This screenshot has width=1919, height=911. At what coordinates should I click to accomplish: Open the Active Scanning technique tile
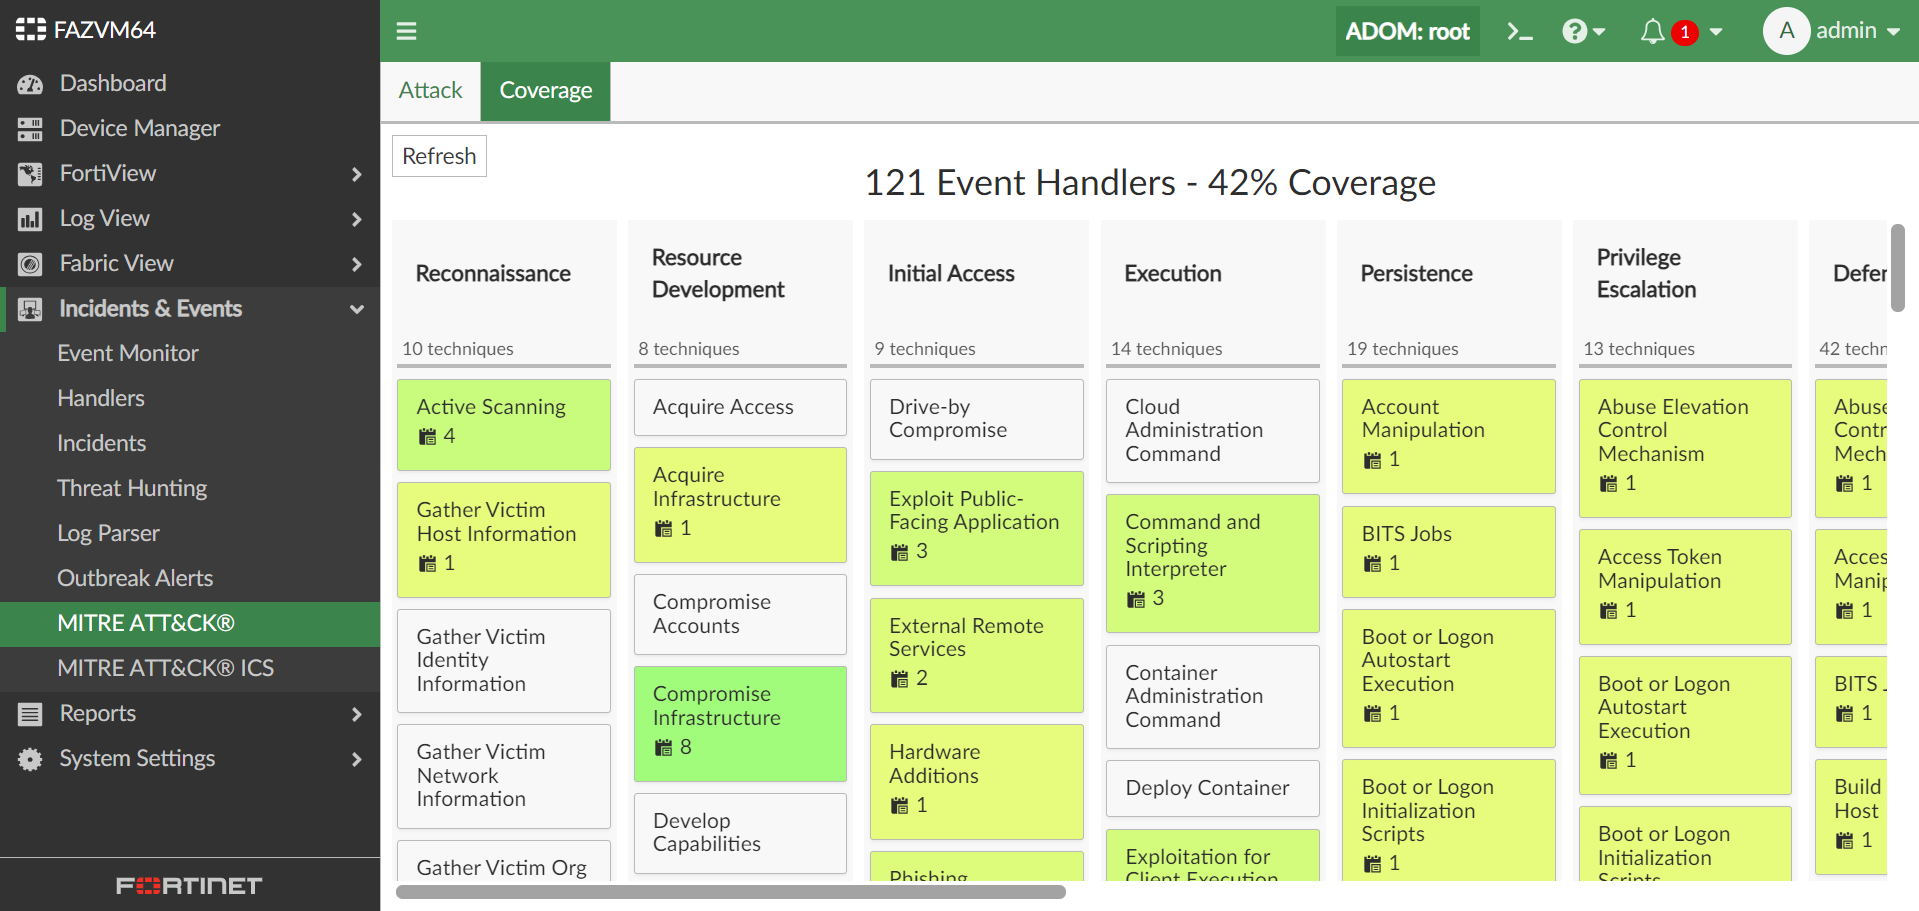click(x=504, y=425)
